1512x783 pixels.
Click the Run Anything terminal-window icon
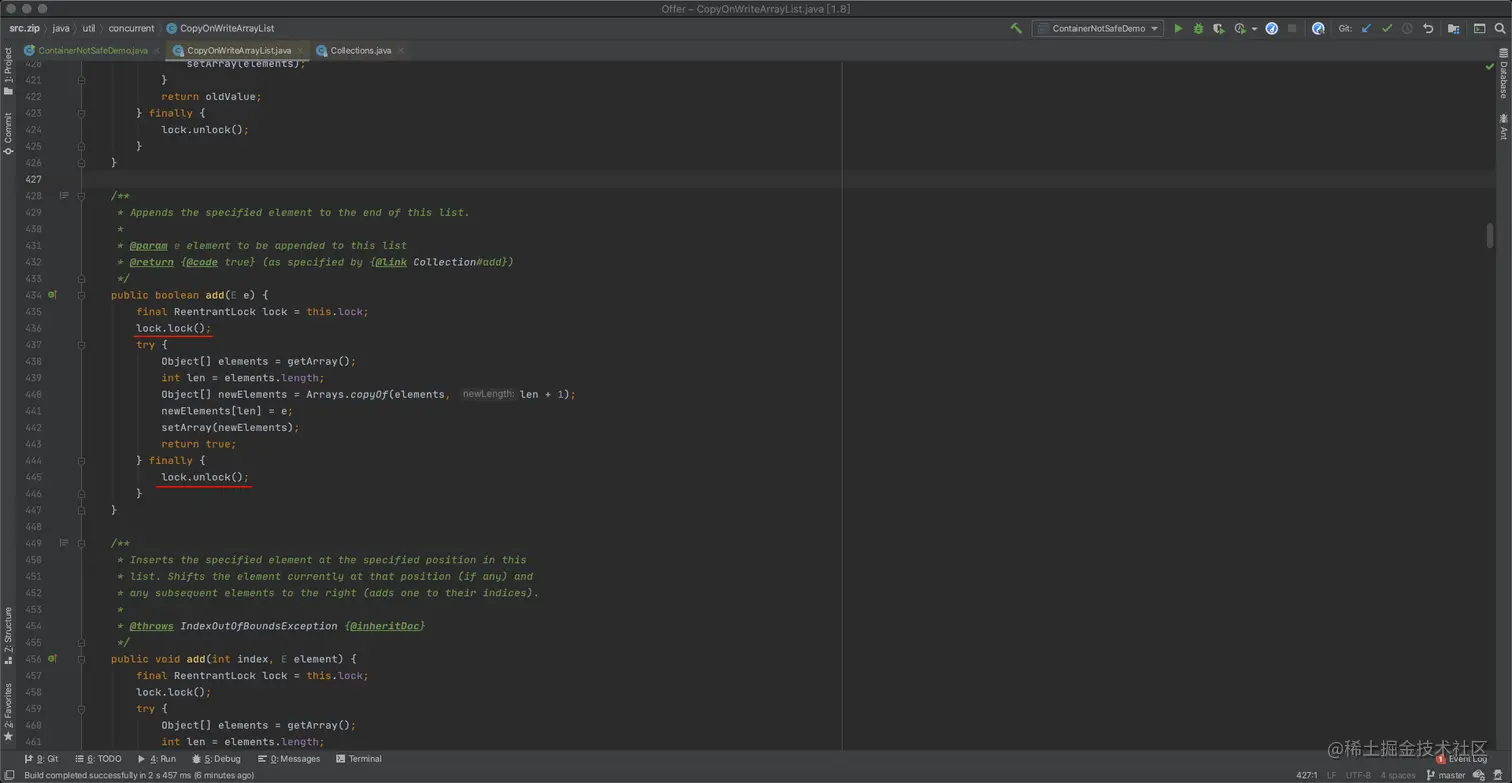(x=1479, y=29)
